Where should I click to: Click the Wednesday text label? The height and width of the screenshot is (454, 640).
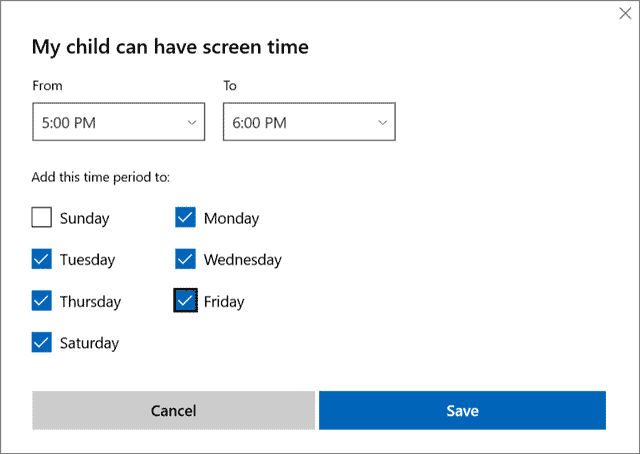(243, 260)
